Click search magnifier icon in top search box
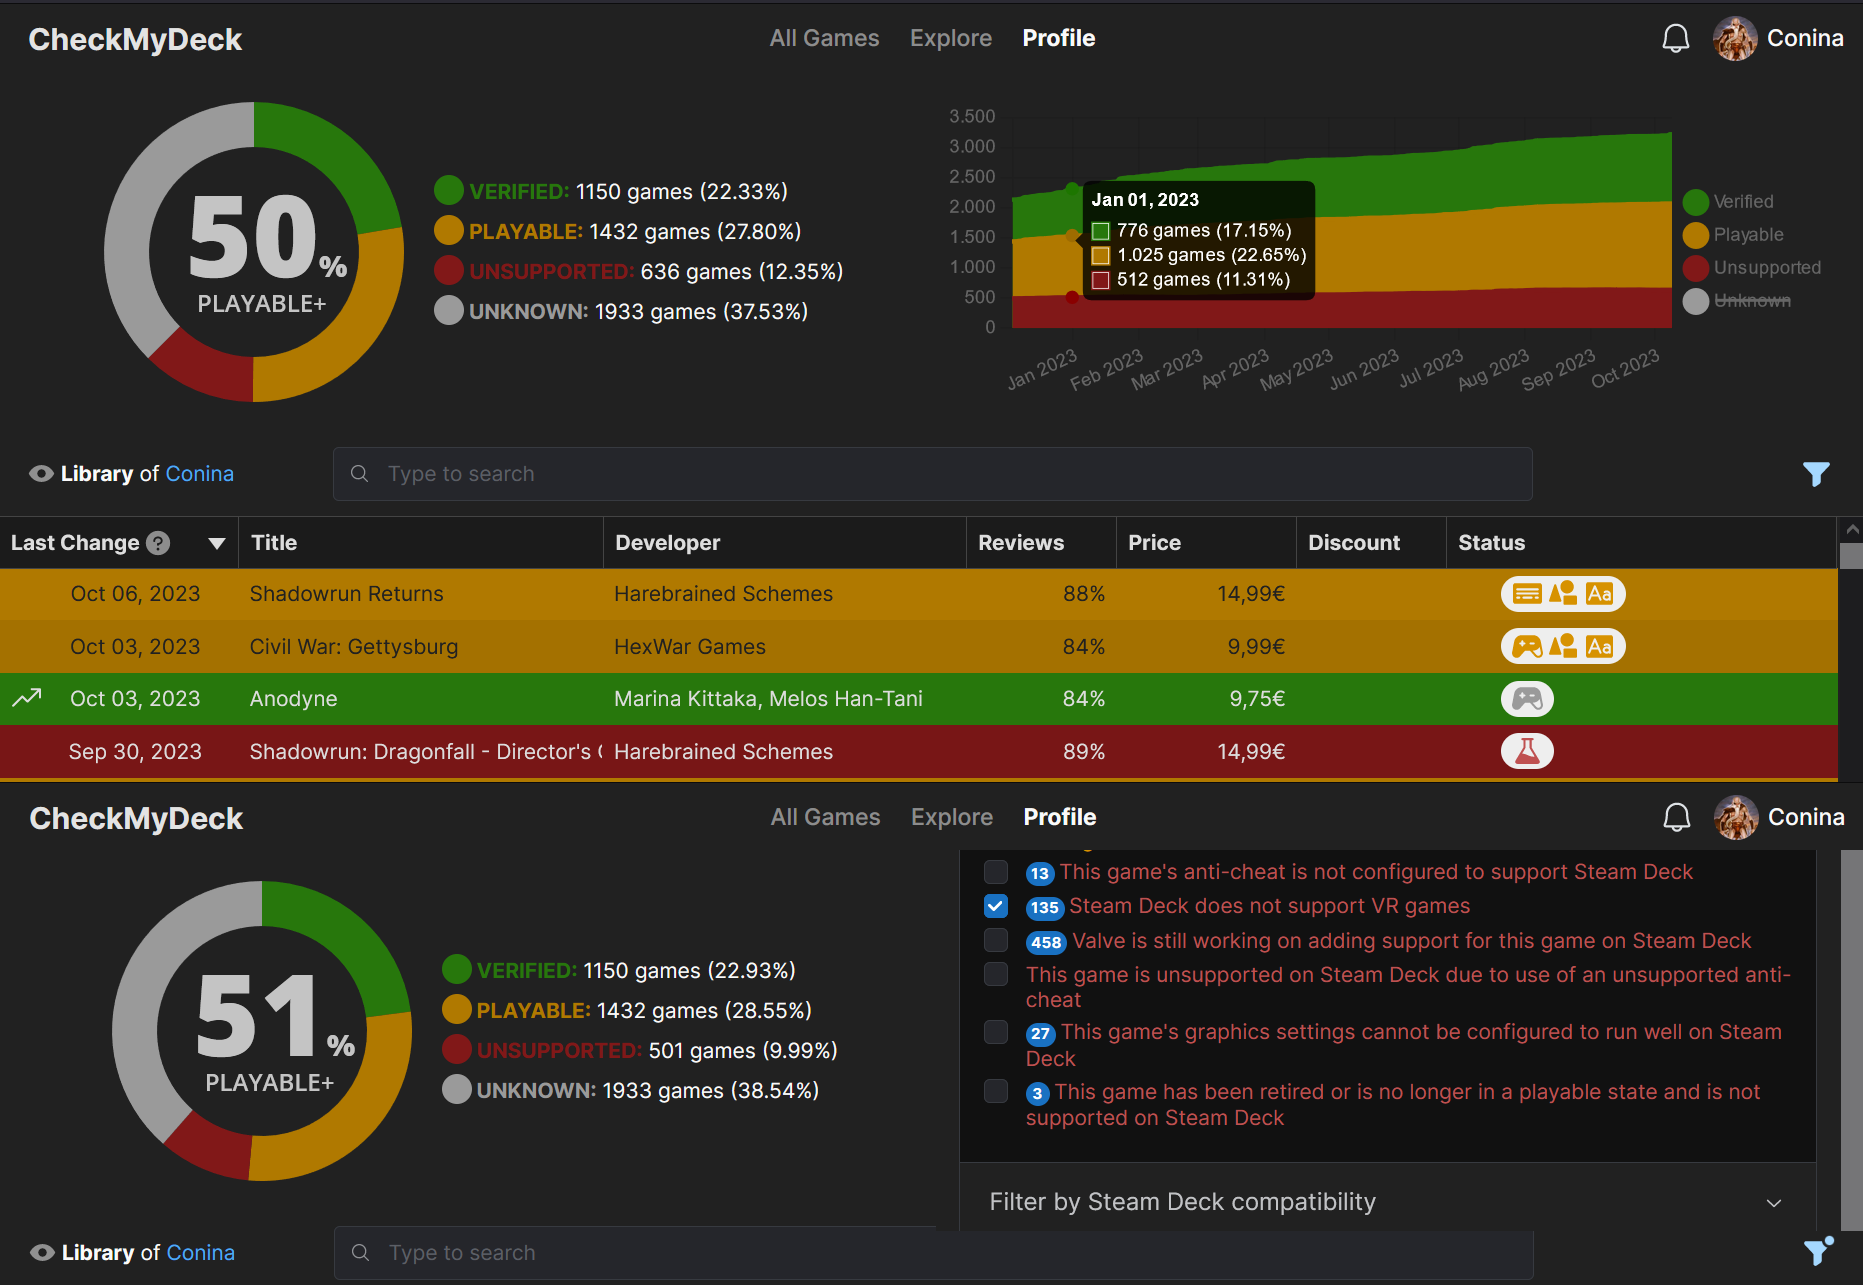Viewport: 1863px width, 1285px height. (360, 474)
